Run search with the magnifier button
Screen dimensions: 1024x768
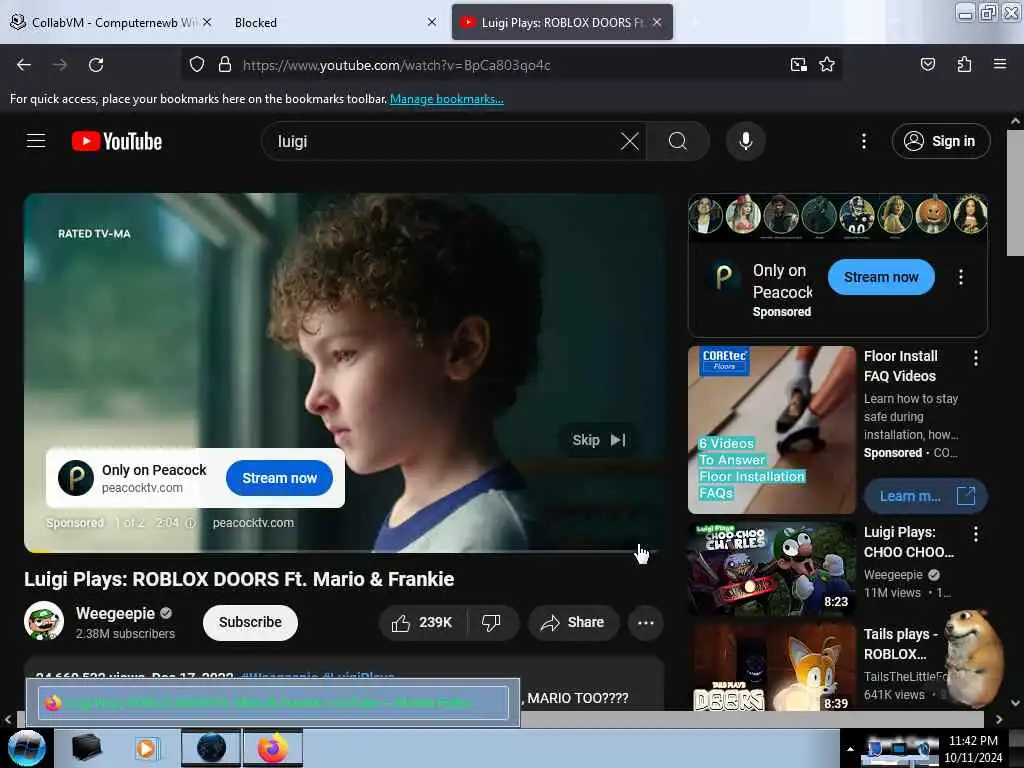tap(678, 141)
